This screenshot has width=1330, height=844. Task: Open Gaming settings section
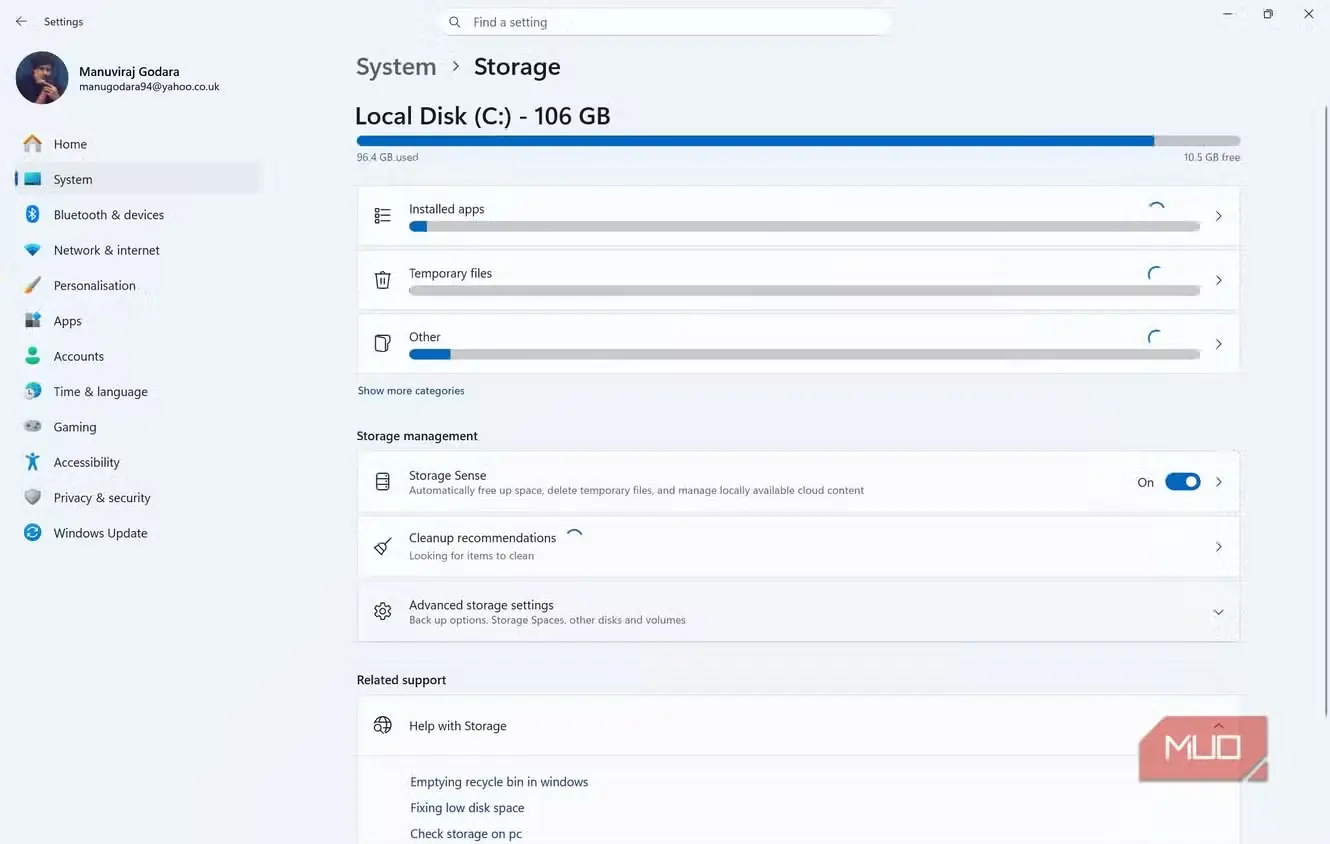point(138,426)
